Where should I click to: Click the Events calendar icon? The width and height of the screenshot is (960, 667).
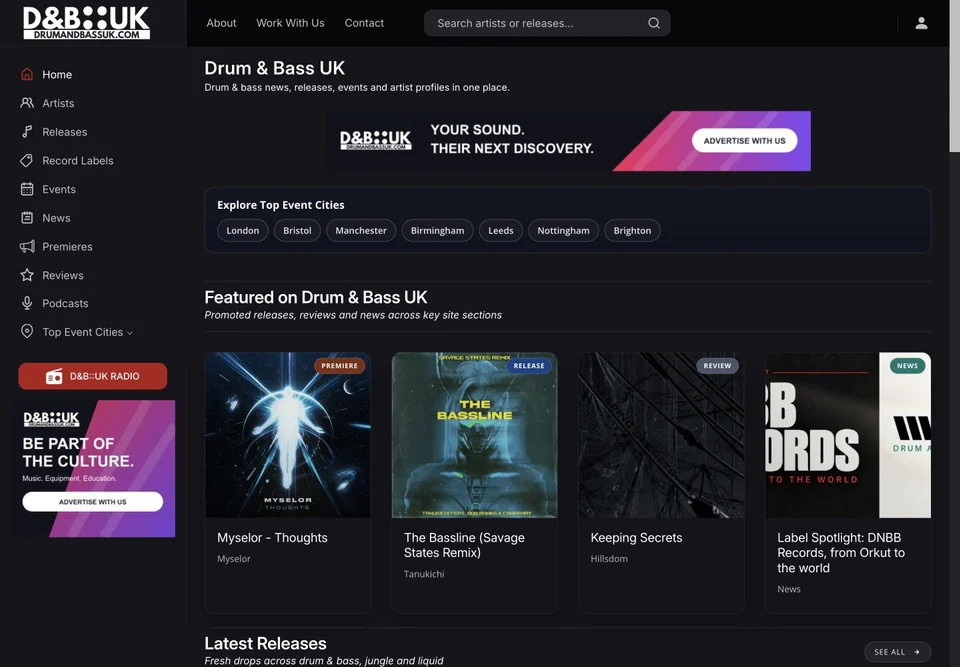point(27,189)
